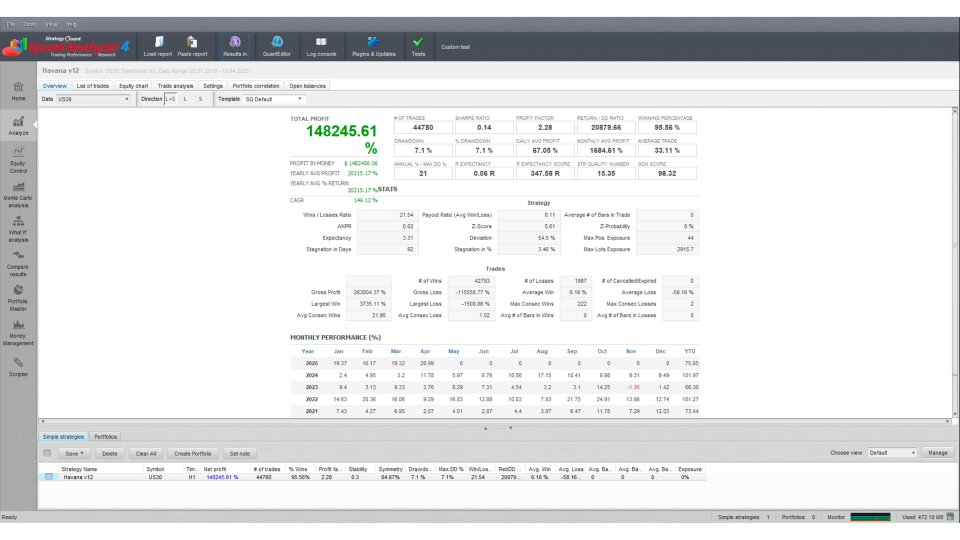Image resolution: width=960 pixels, height=540 pixels.
Task: Click the # of trades column header
Action: point(268,469)
